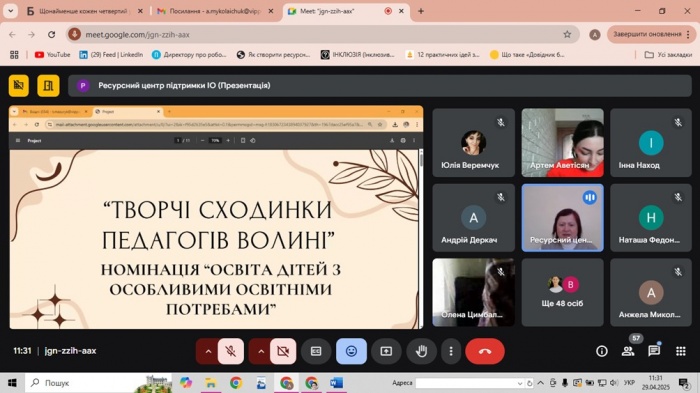This screenshot has height=393, width=700.
Task: Open 'Усі закладки' folder
Action: coord(668,54)
